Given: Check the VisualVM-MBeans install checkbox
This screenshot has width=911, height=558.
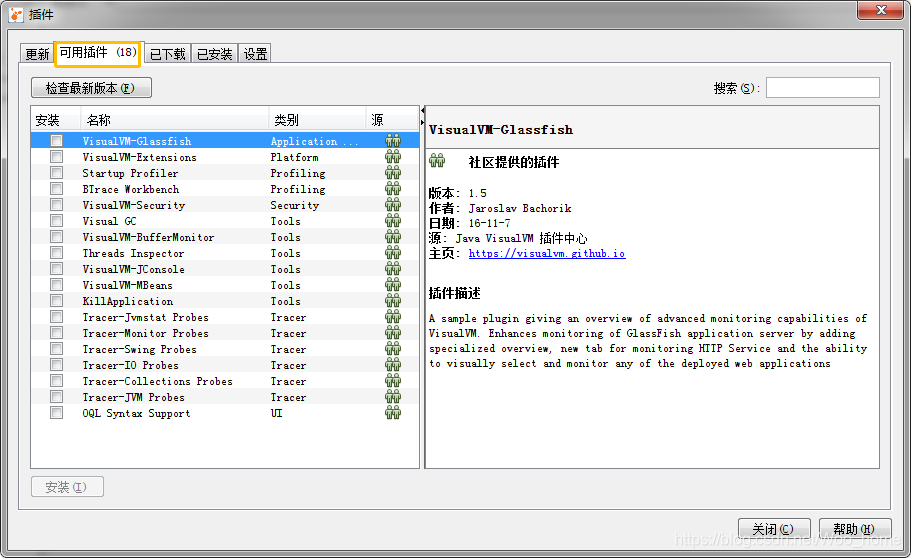Looking at the screenshot, I should click(56, 285).
